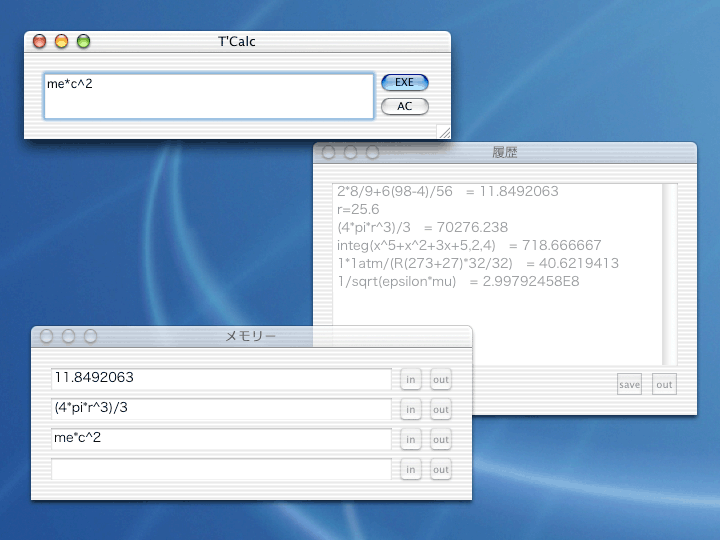Viewport: 720px width, 540px height.
Task: Click the third zoom button of メモリー window
Action: [x=90, y=336]
